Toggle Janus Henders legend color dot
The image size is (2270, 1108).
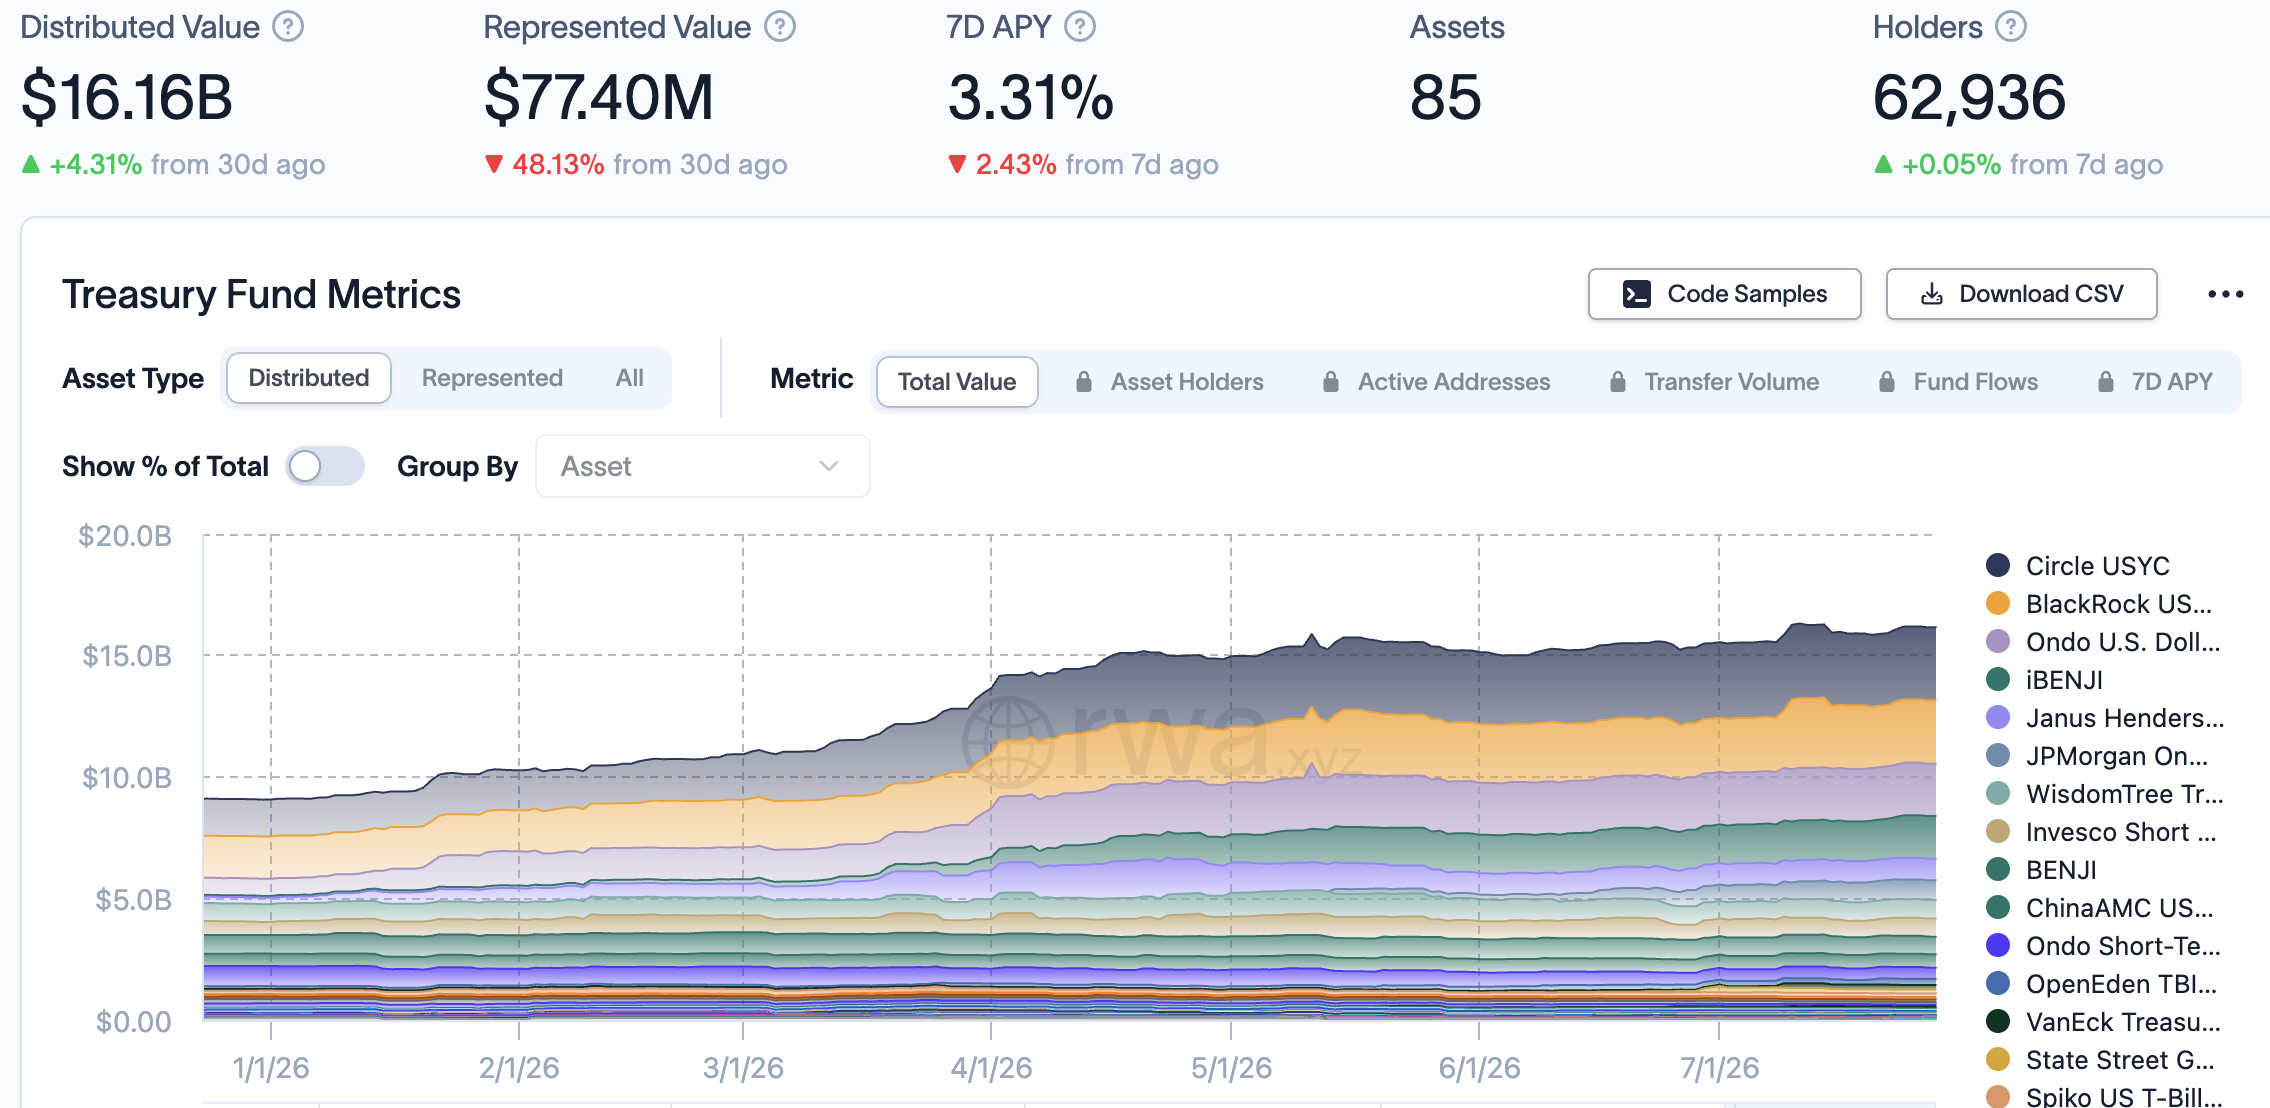point(1998,717)
